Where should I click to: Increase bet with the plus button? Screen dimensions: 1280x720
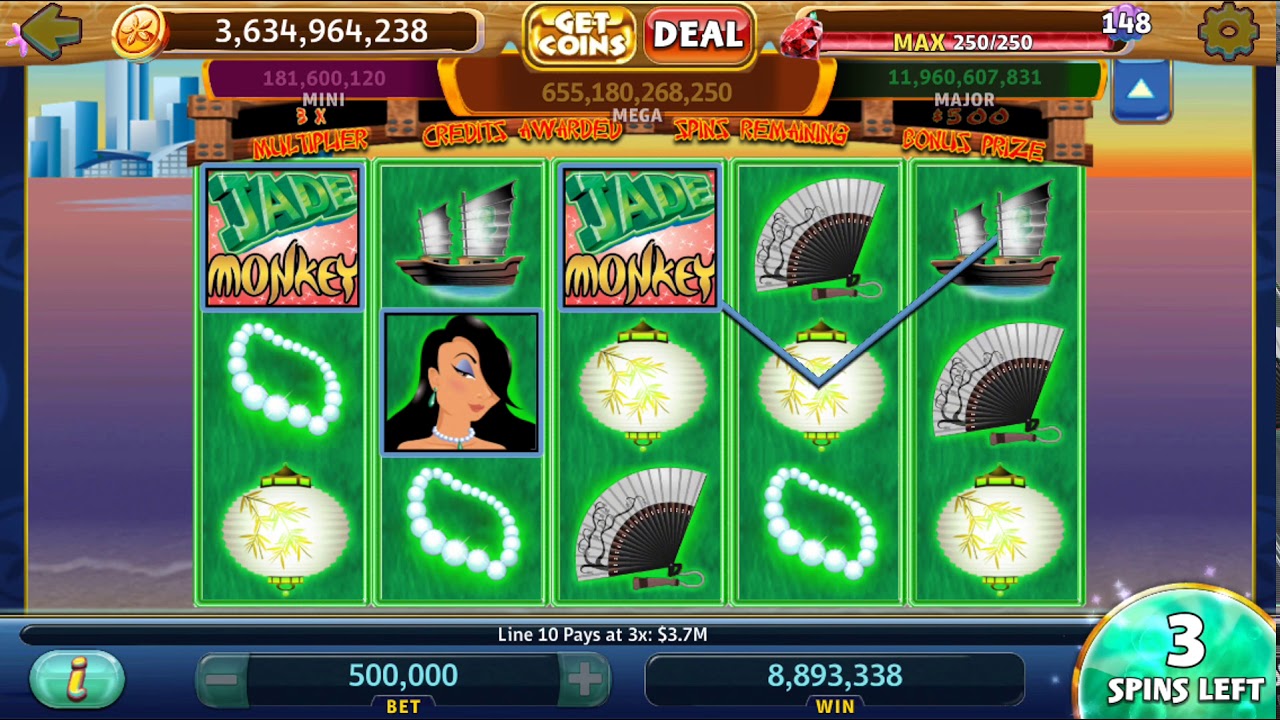(x=585, y=680)
